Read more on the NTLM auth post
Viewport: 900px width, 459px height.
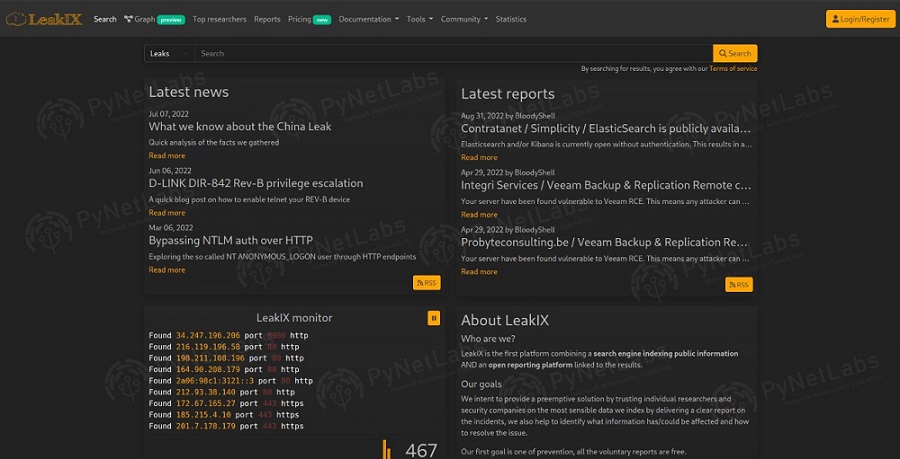(x=167, y=270)
